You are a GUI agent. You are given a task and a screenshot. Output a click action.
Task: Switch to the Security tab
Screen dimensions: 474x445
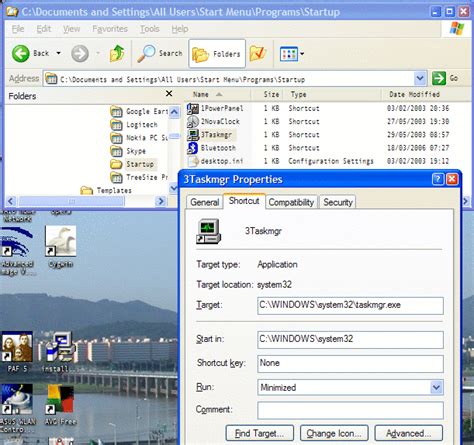[338, 202]
